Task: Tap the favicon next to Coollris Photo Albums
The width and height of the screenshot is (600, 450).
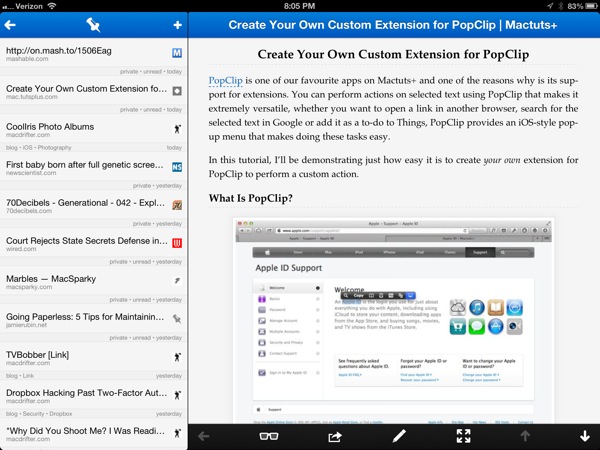Action: [x=177, y=129]
